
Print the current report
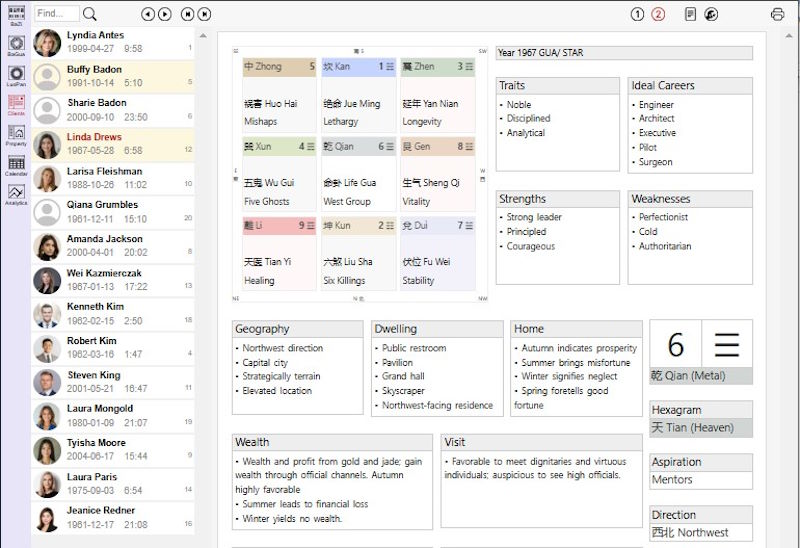click(x=778, y=14)
